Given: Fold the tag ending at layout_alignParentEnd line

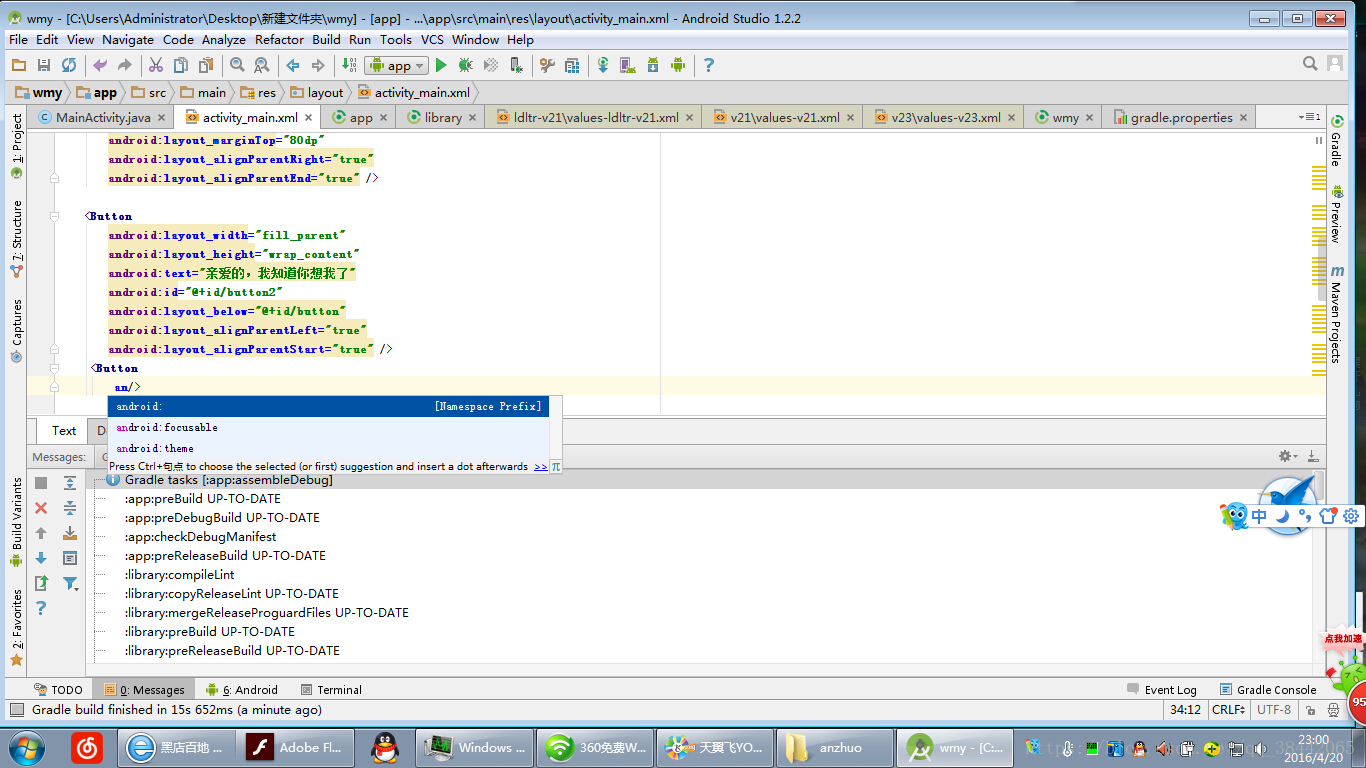Looking at the screenshot, I should [x=54, y=178].
